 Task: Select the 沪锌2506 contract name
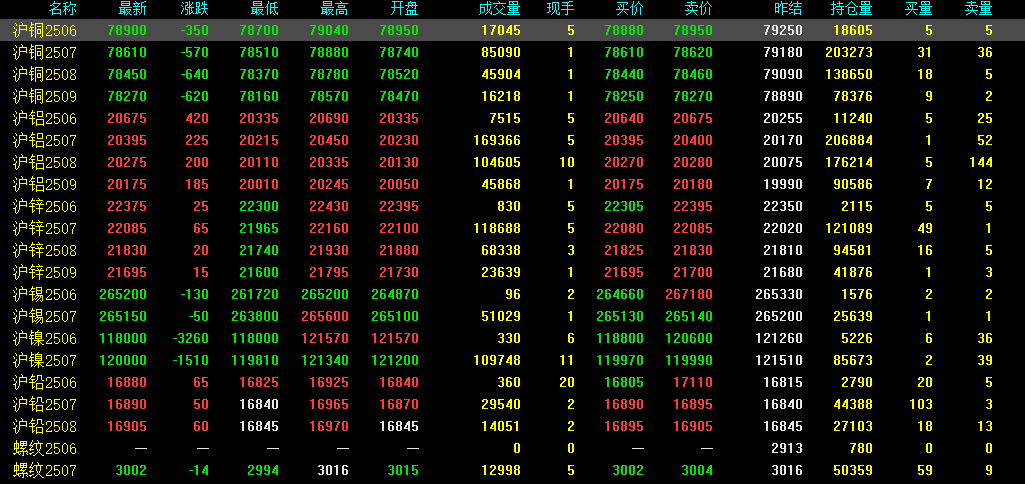point(44,207)
